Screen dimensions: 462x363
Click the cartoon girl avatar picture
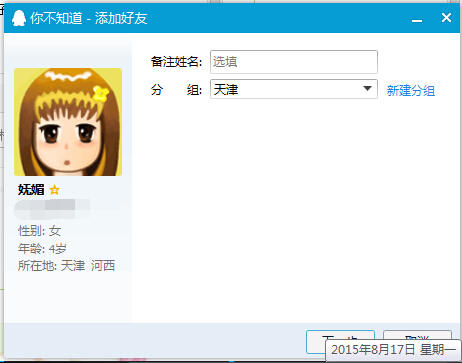[68, 122]
